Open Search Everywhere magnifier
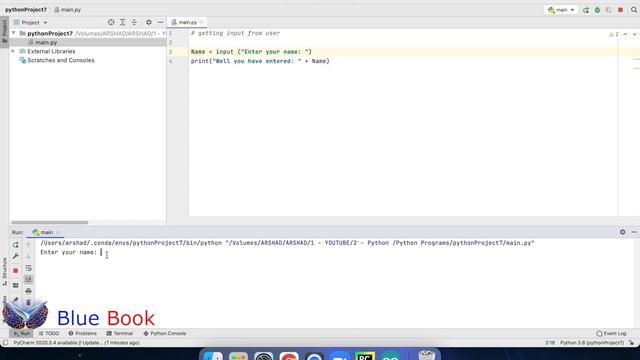Image resolution: width=640 pixels, height=360 pixels. click(634, 10)
